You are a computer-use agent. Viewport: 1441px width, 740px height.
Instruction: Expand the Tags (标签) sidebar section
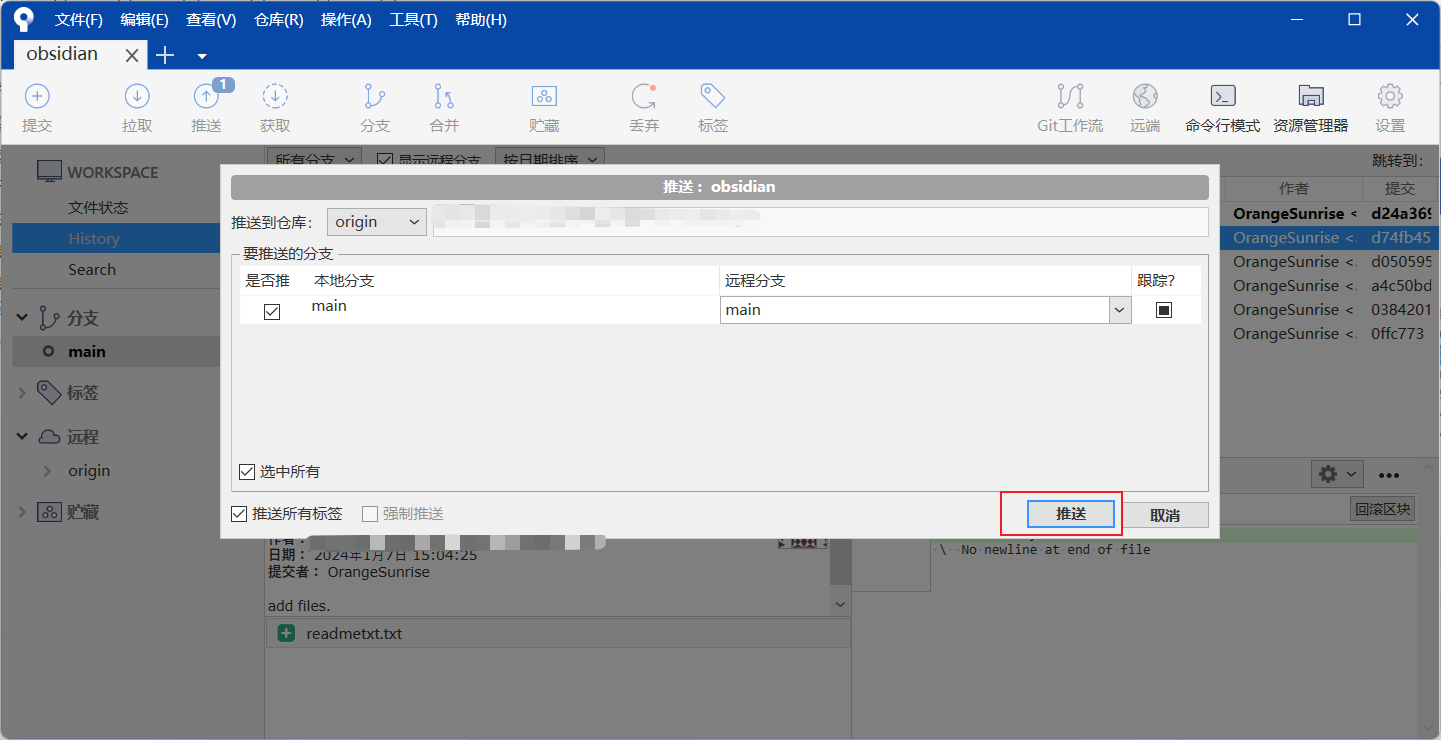[x=22, y=393]
